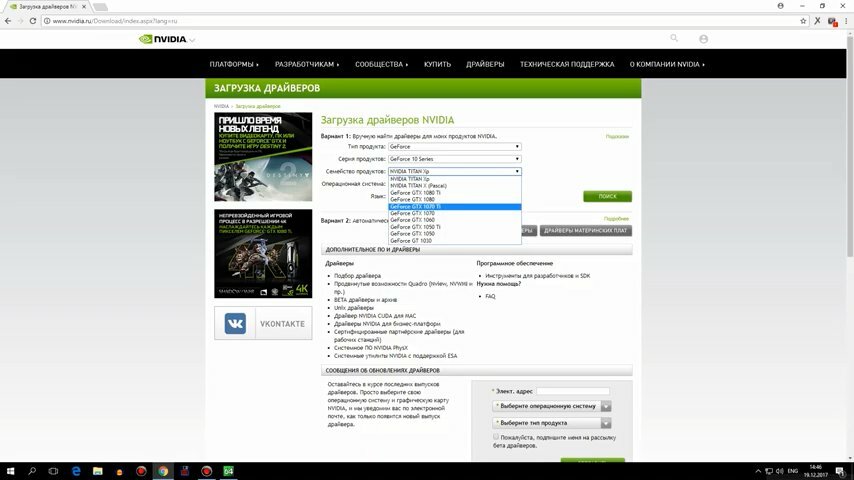The width and height of the screenshot is (854, 480).
Task: Switch to Chrome in the taskbar
Action: [x=163, y=471]
